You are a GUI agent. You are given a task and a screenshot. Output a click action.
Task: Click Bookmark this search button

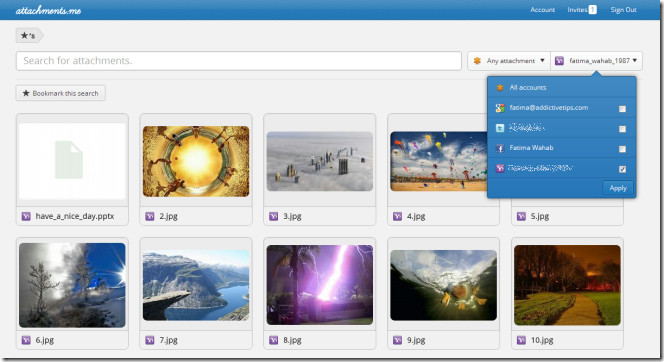click(x=61, y=93)
